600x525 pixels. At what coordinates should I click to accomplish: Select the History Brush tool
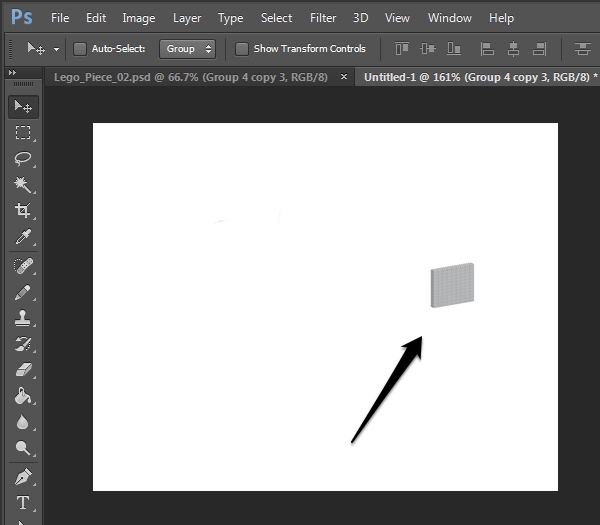pos(23,344)
